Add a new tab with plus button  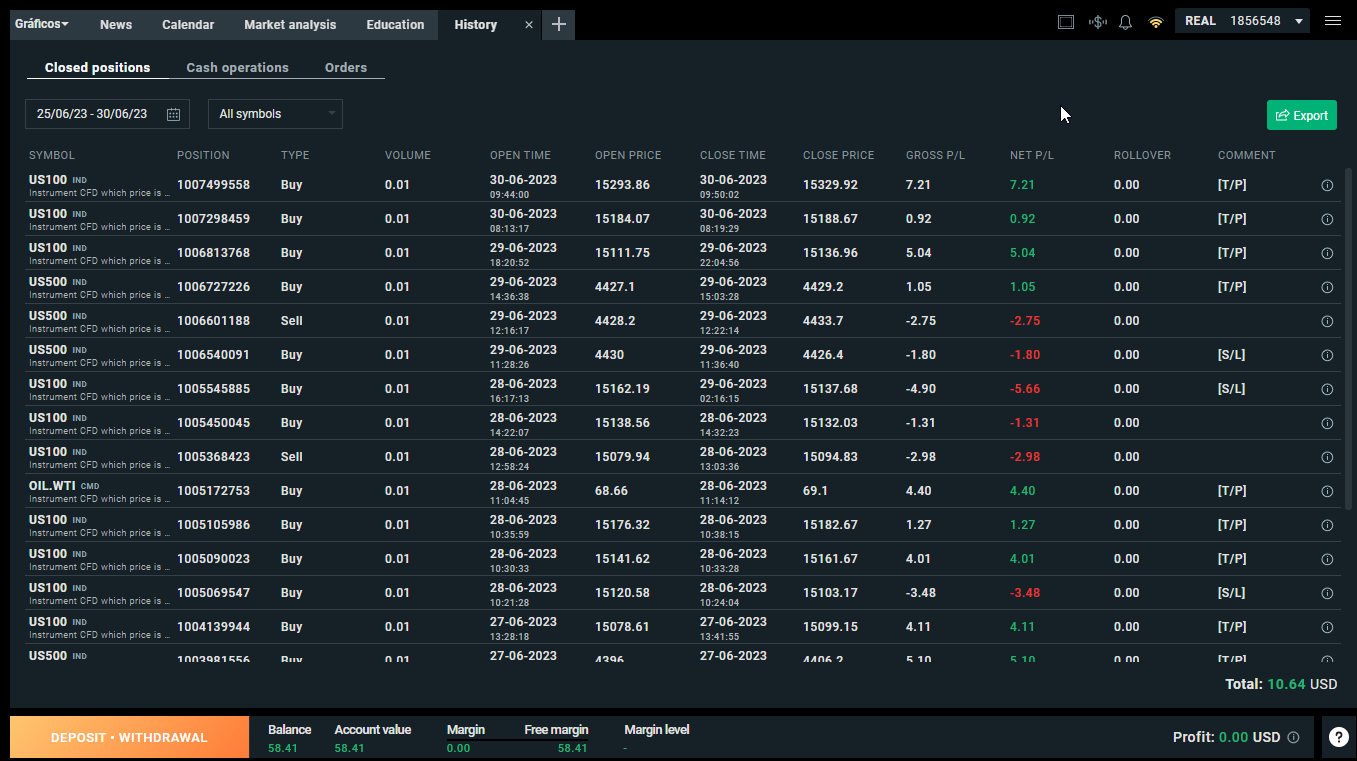pos(559,25)
